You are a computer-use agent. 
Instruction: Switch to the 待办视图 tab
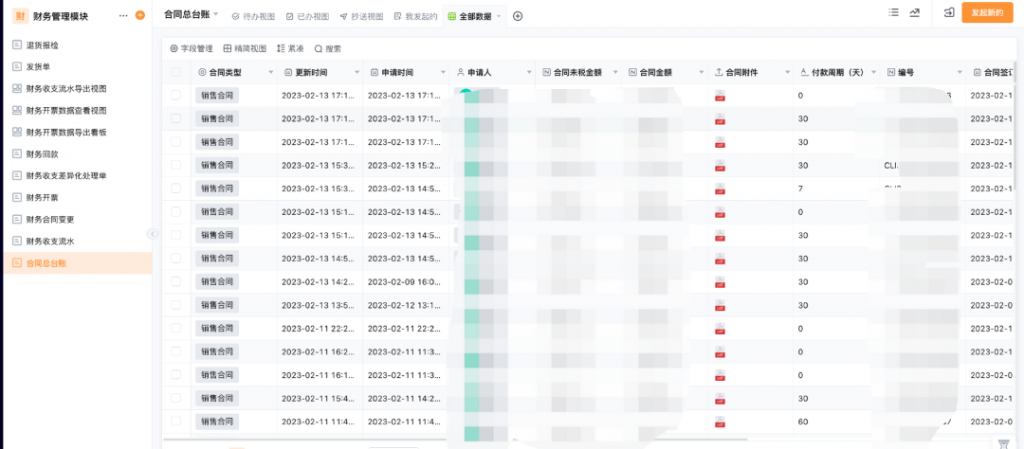coord(253,16)
